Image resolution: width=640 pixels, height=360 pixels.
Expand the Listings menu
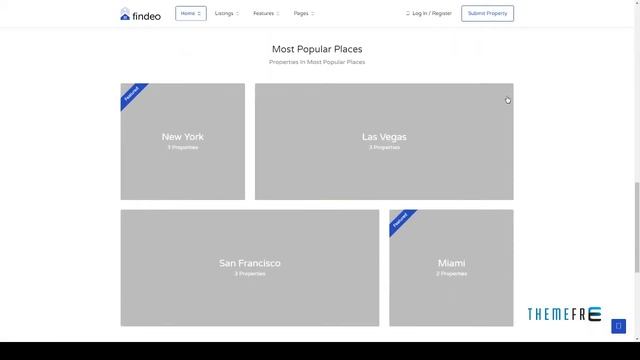tap(227, 13)
